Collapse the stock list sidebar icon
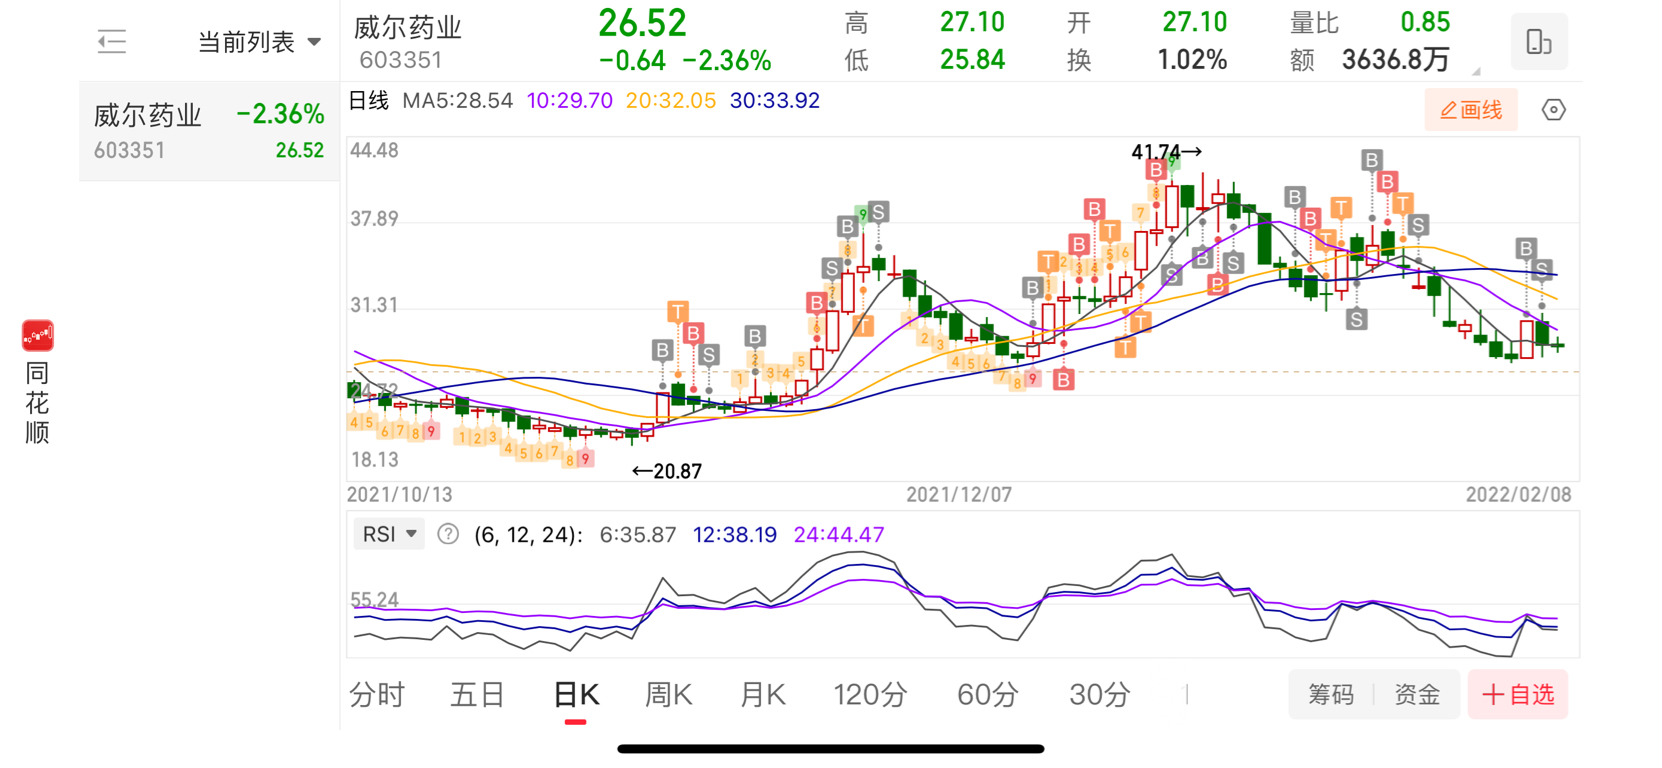Screen dimensions: 1662x768 (112, 42)
